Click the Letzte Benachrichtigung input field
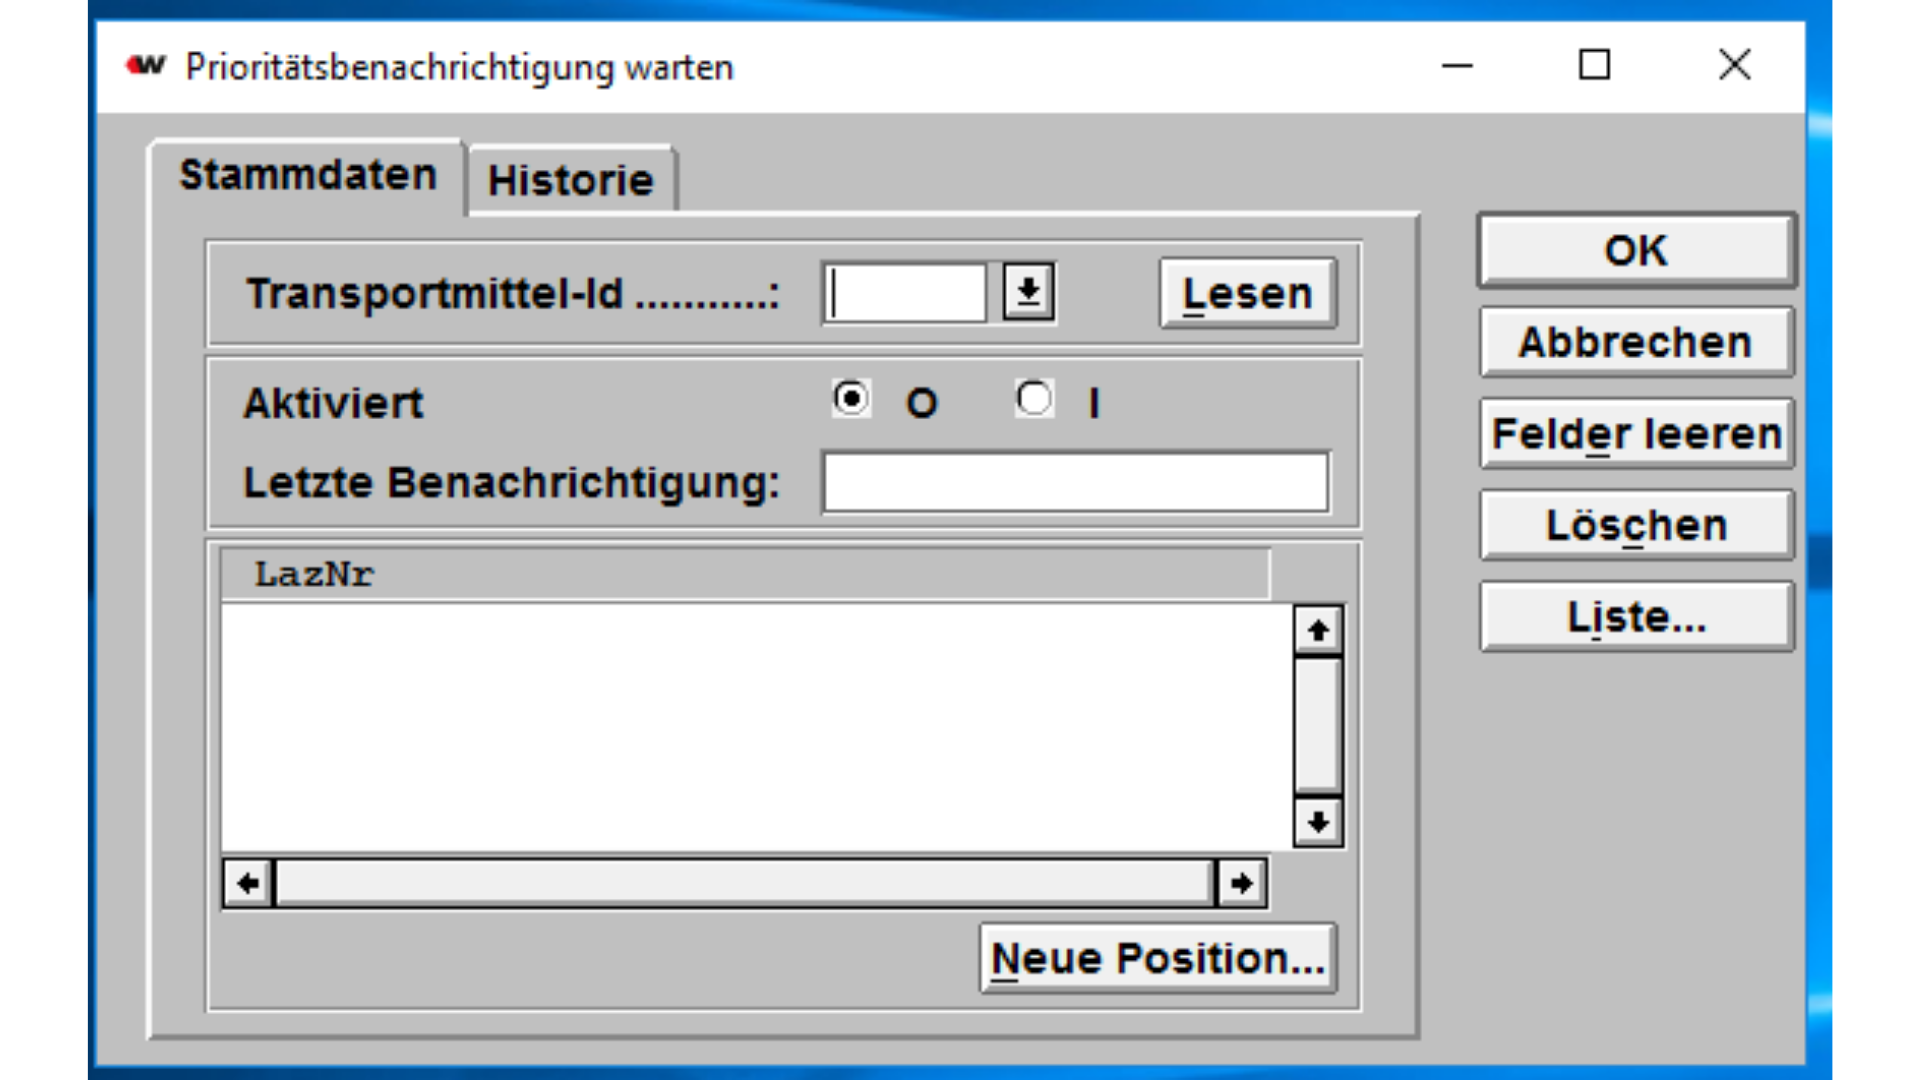 (1075, 482)
